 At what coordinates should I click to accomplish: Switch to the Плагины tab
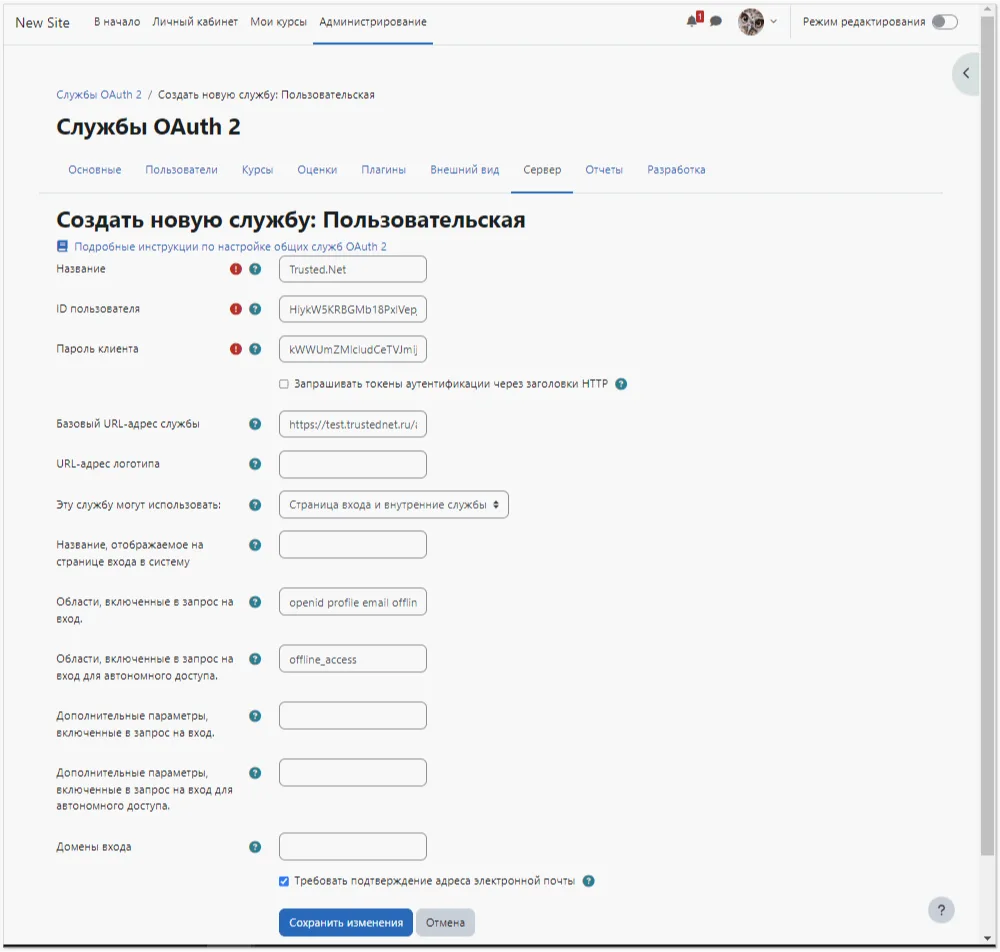click(386, 169)
